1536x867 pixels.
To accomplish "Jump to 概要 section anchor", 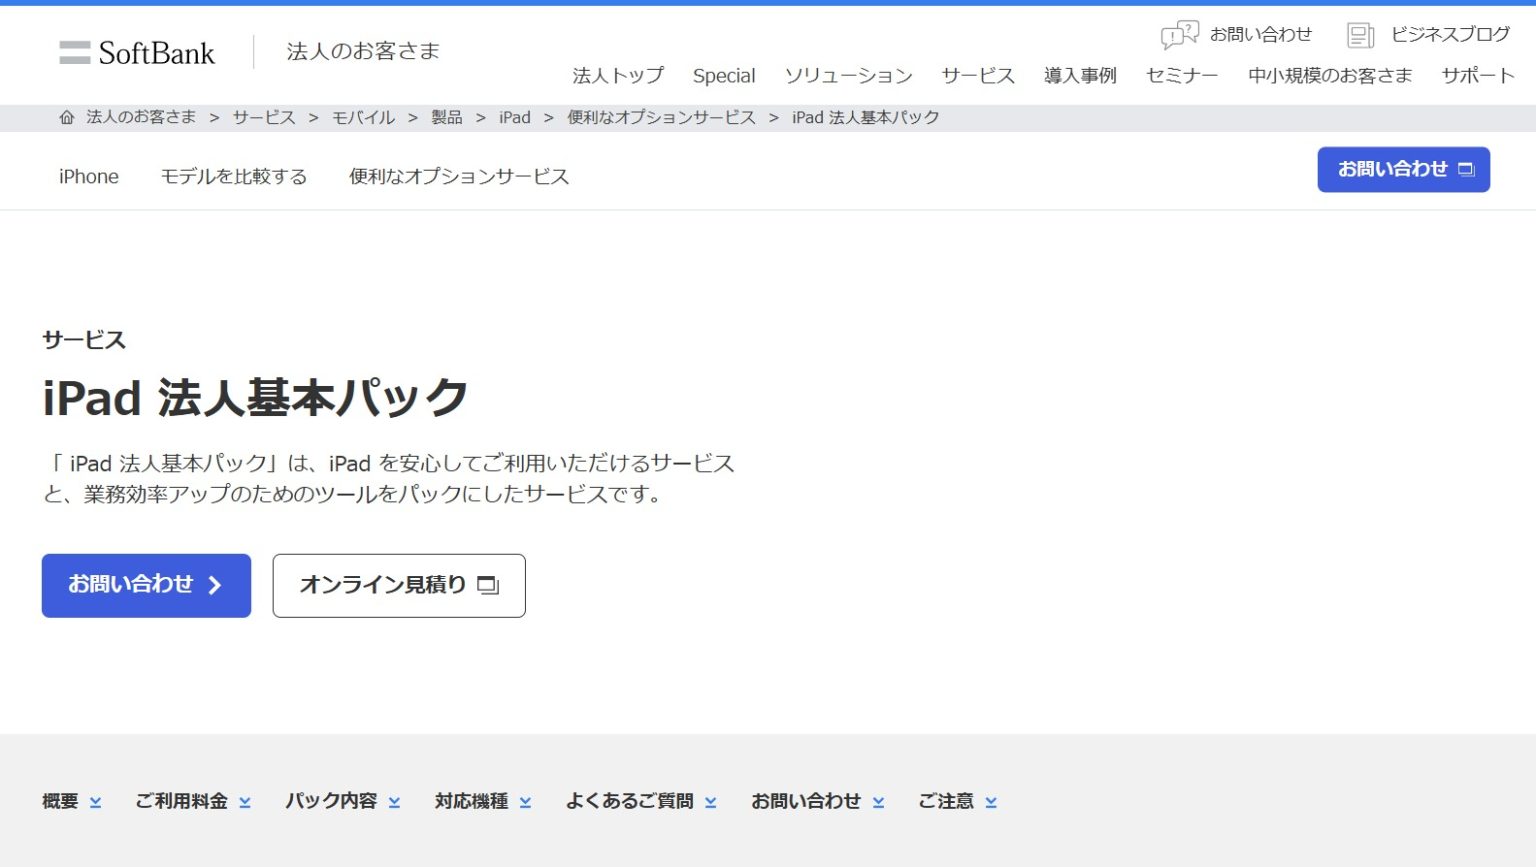I will point(71,801).
